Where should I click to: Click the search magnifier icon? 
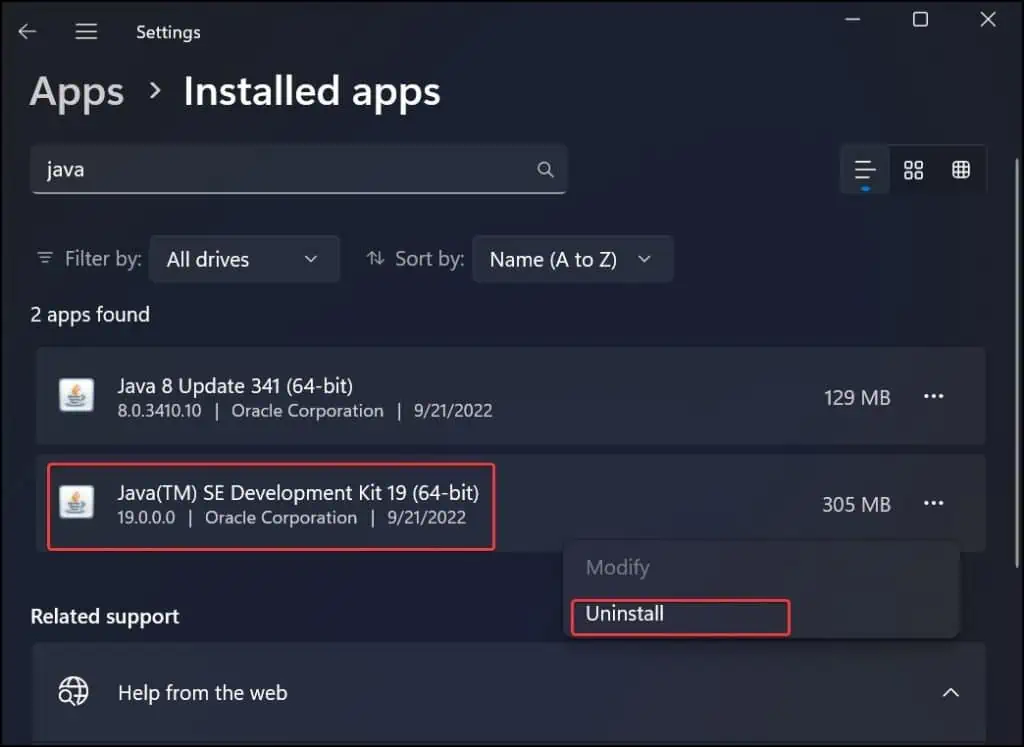[x=545, y=169]
